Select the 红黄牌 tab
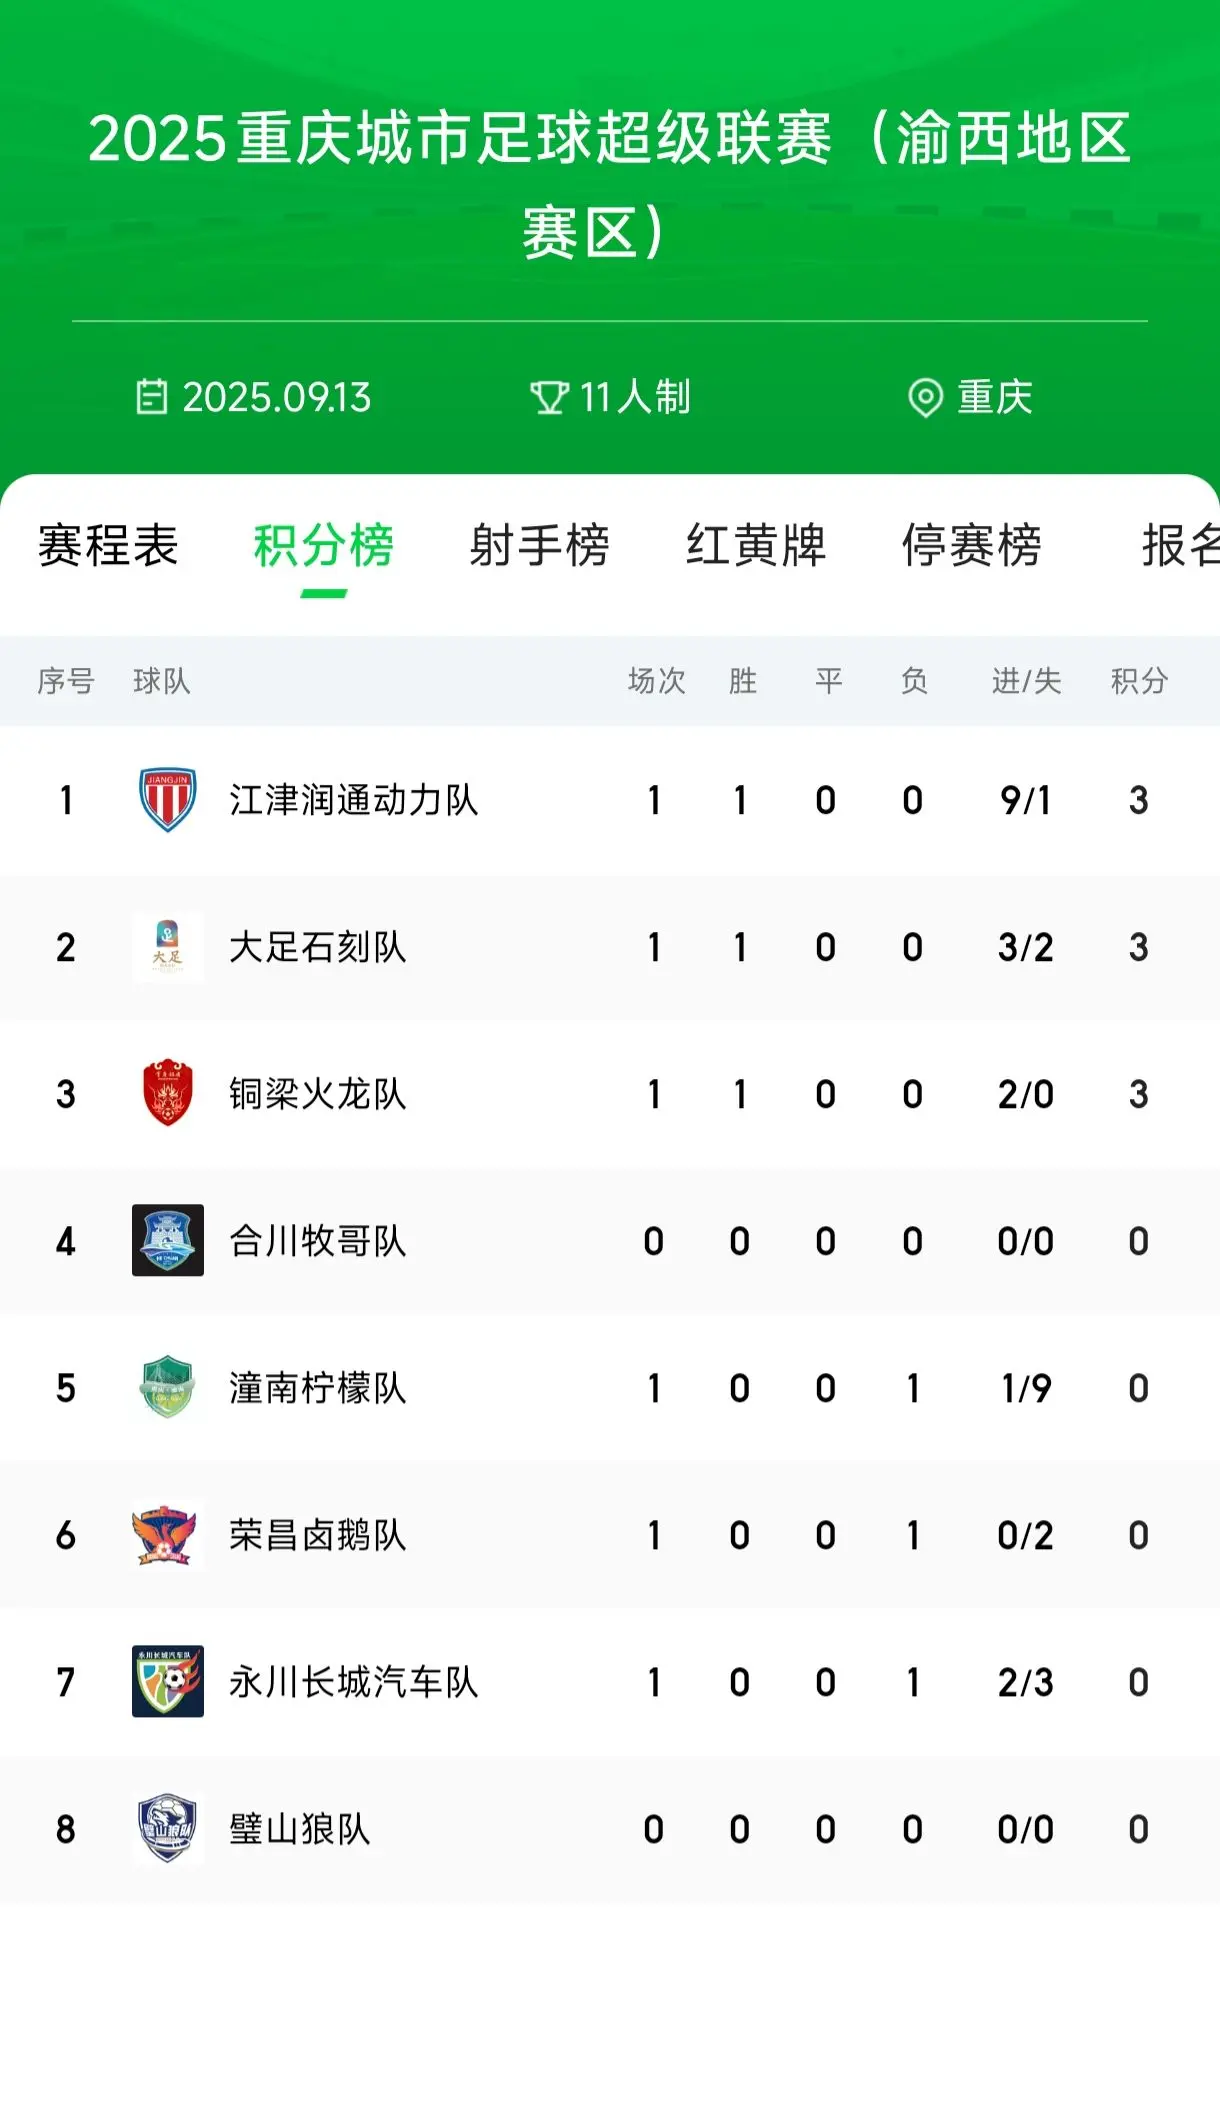 [755, 546]
